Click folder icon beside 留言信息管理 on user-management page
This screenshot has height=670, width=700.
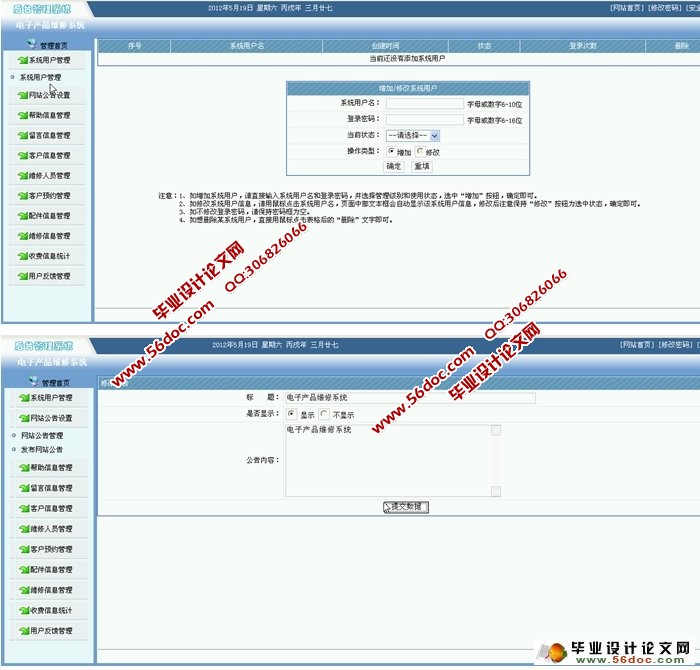coord(23,135)
